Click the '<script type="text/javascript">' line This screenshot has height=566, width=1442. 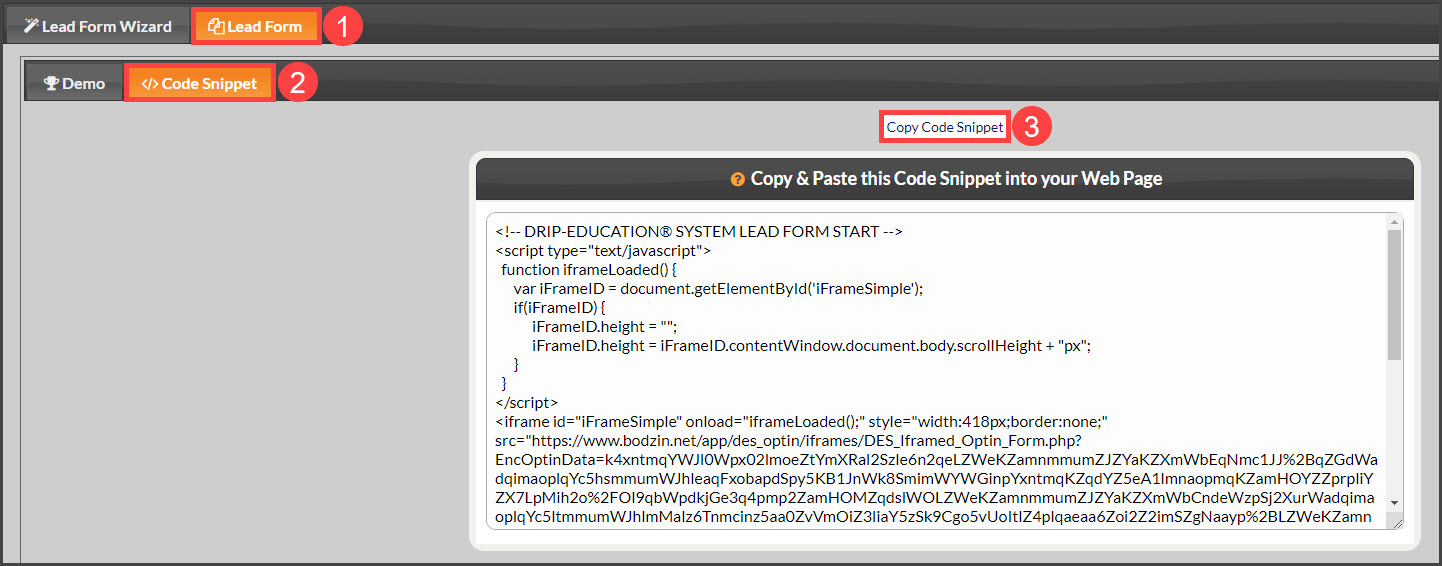[x=603, y=250]
